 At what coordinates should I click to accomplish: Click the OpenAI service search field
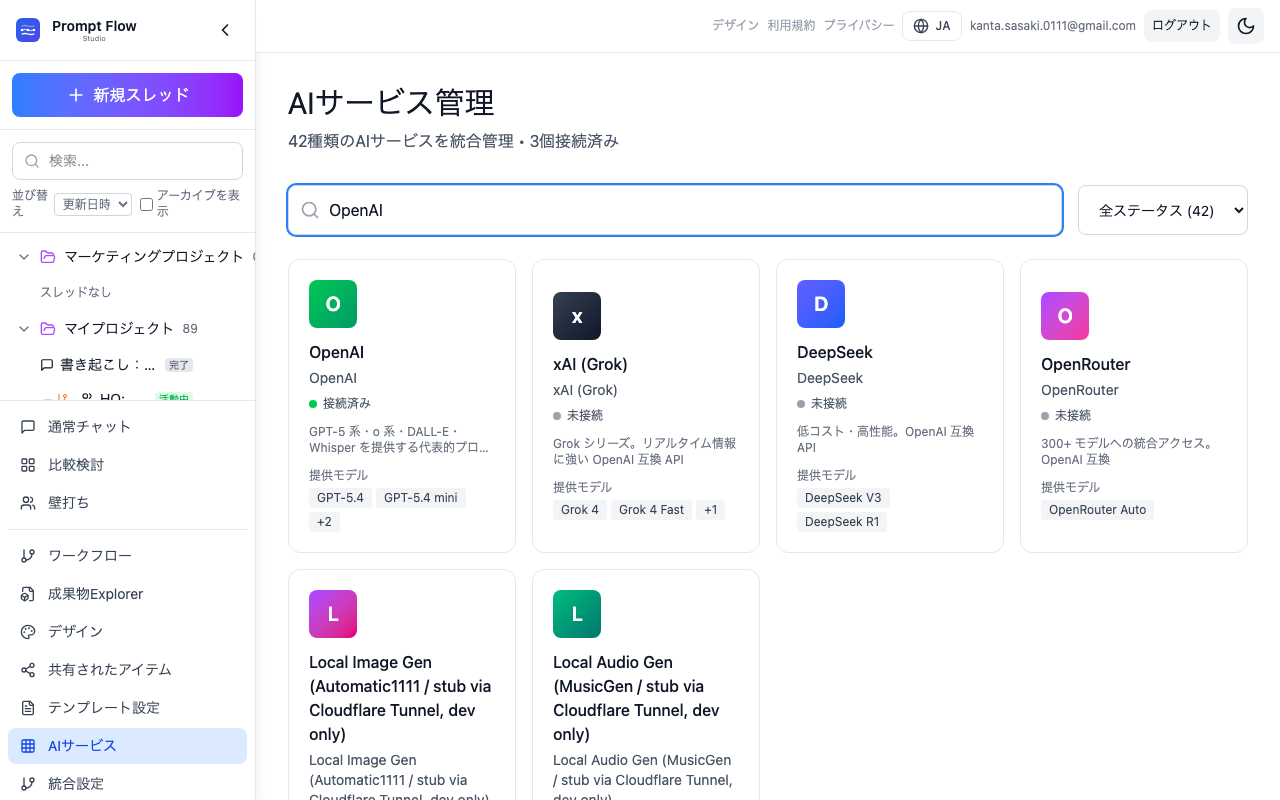tap(675, 210)
